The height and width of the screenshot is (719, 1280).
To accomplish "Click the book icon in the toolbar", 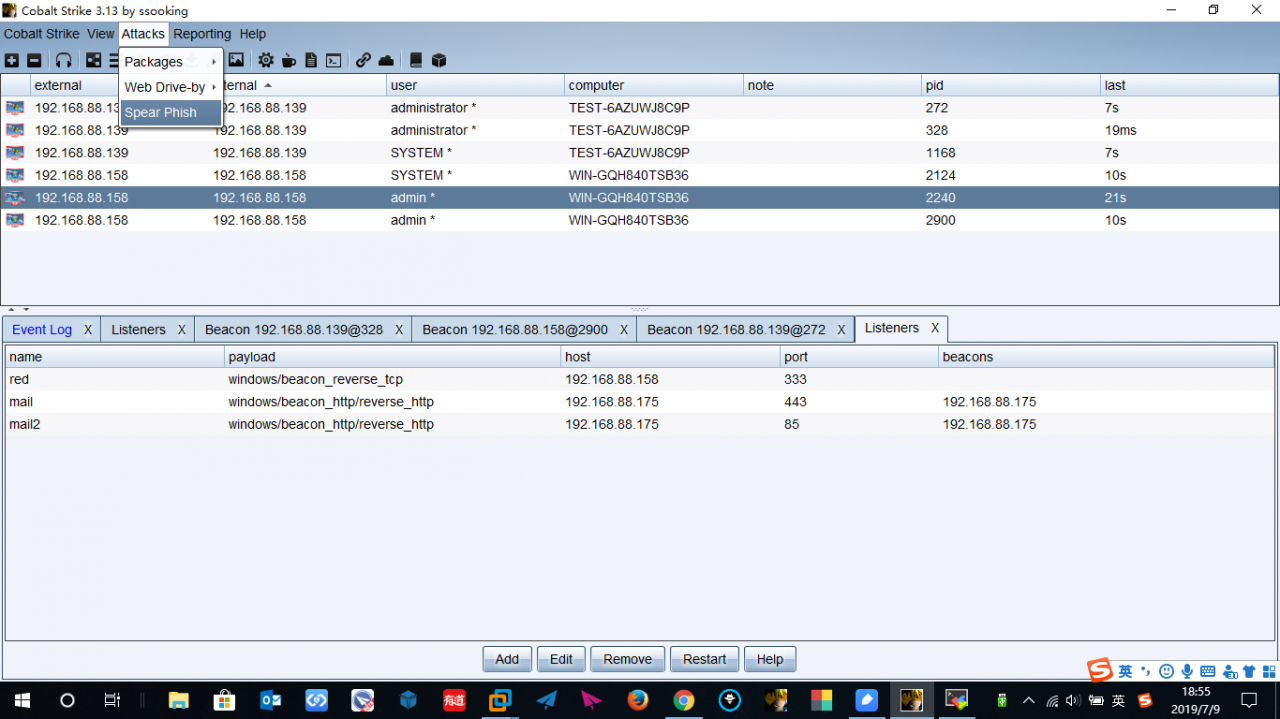I will [416, 61].
